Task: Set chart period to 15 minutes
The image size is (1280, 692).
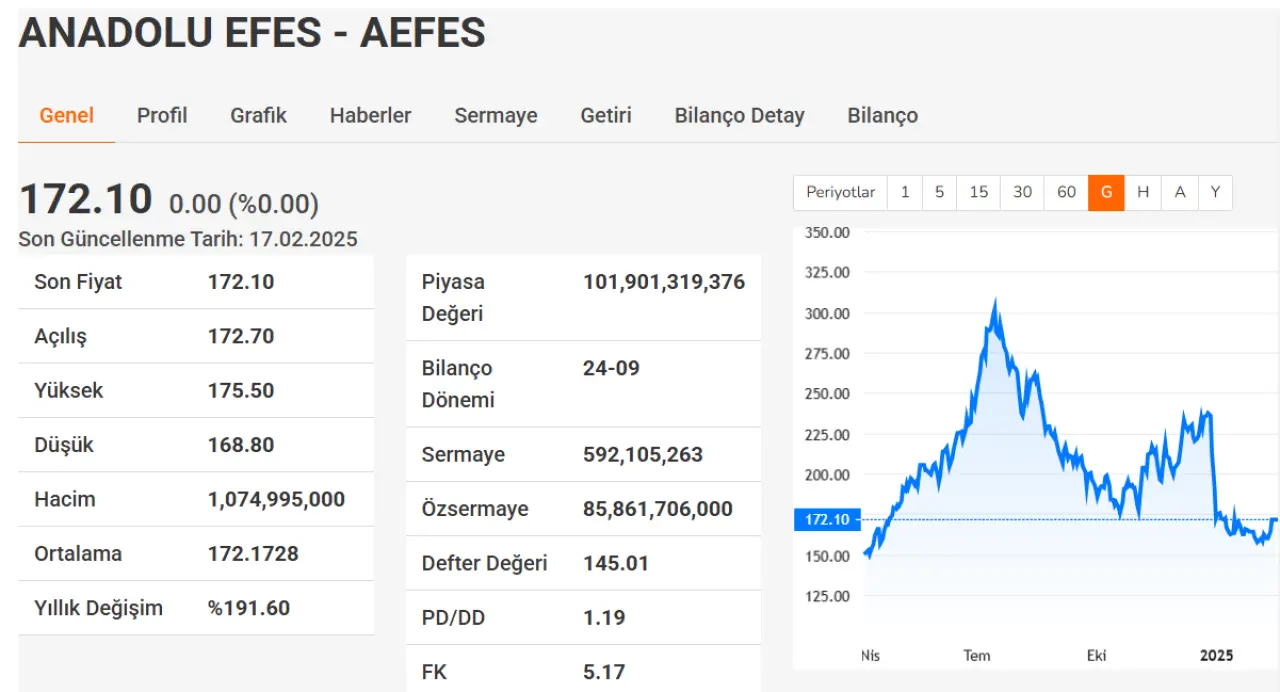Action: [x=979, y=192]
